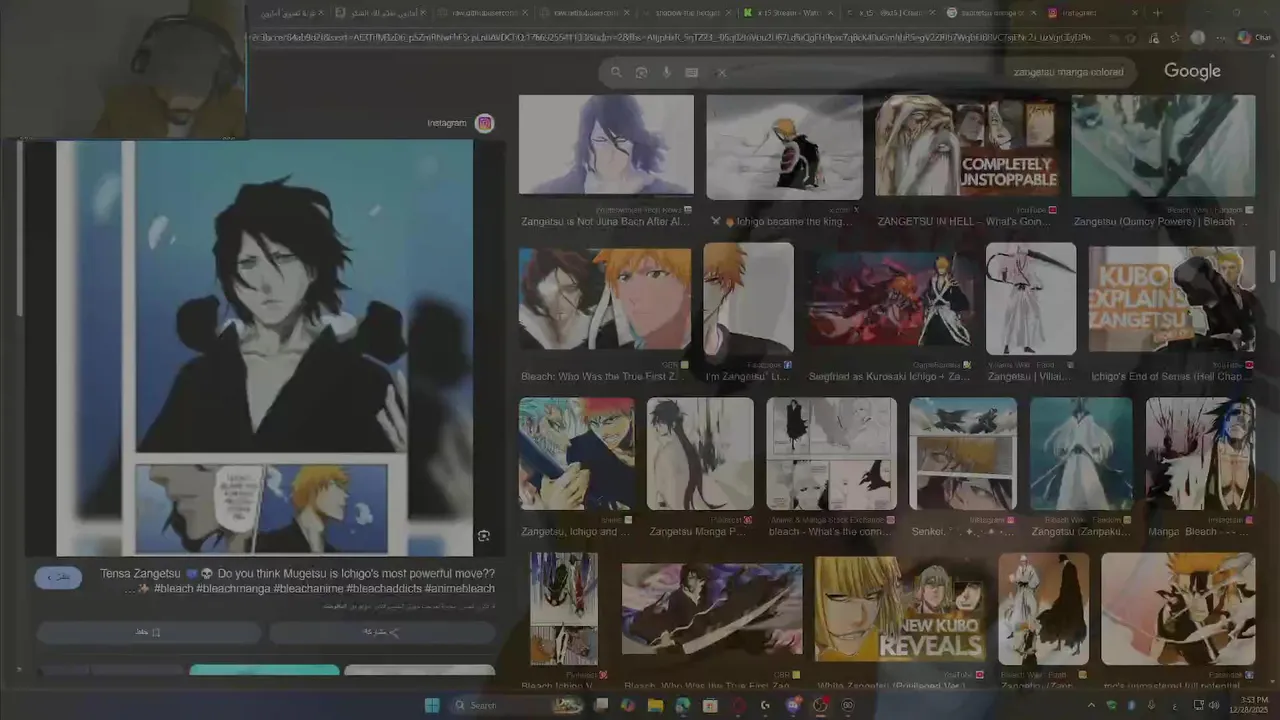
Task: Open the 'COMPLETELY UNSTOPPABLE' video thumbnail
Action: tap(966, 146)
